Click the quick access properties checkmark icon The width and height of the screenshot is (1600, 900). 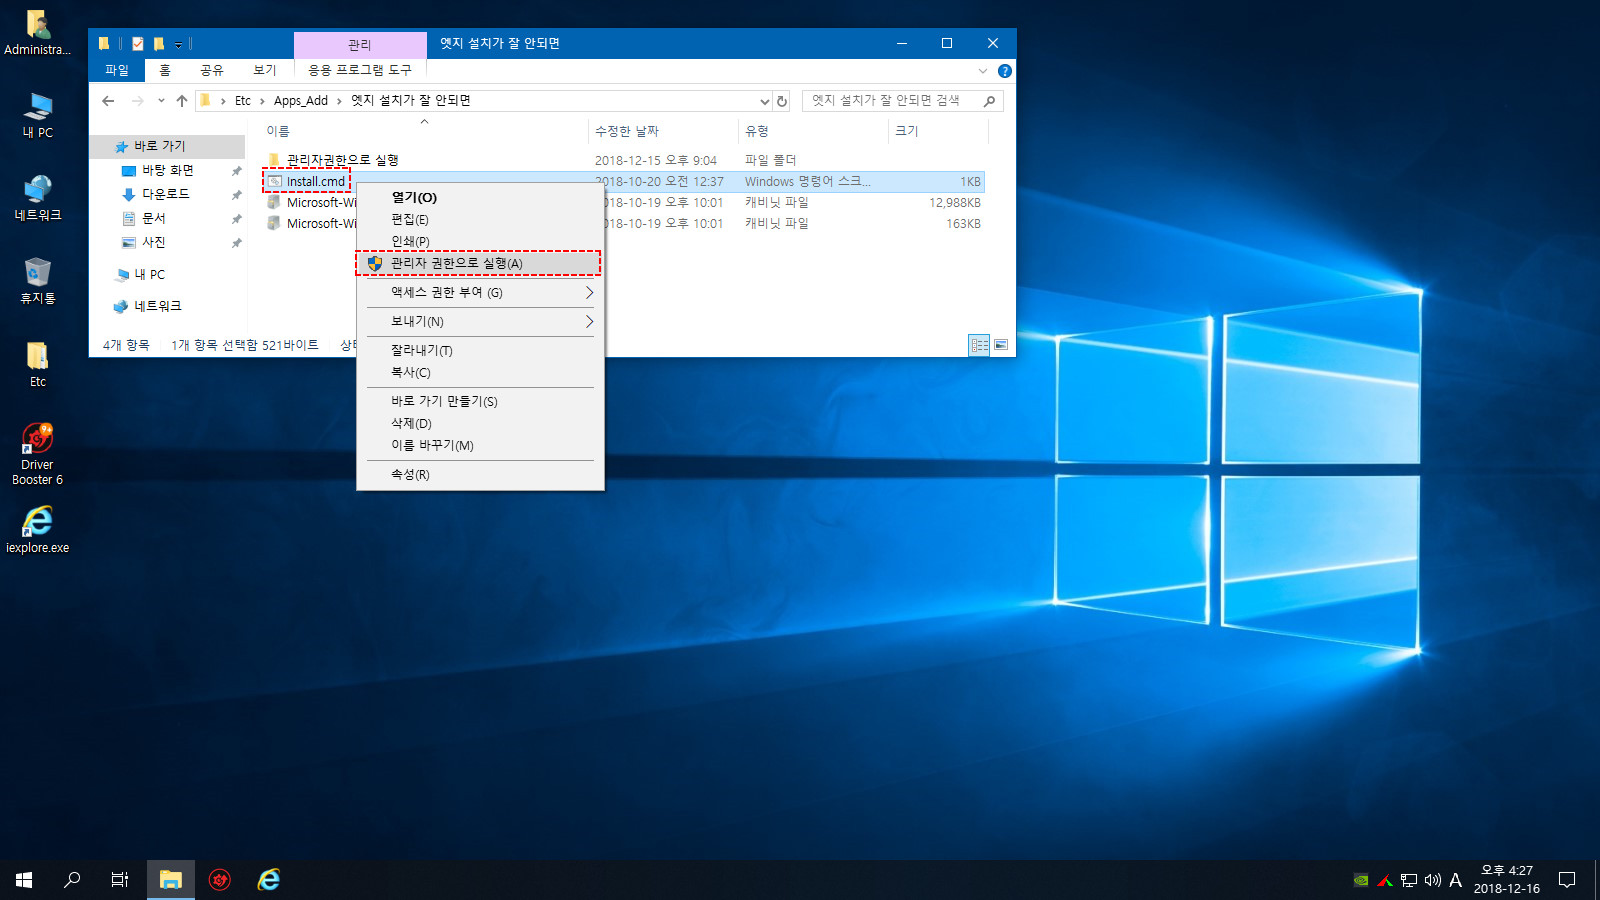[x=138, y=44]
